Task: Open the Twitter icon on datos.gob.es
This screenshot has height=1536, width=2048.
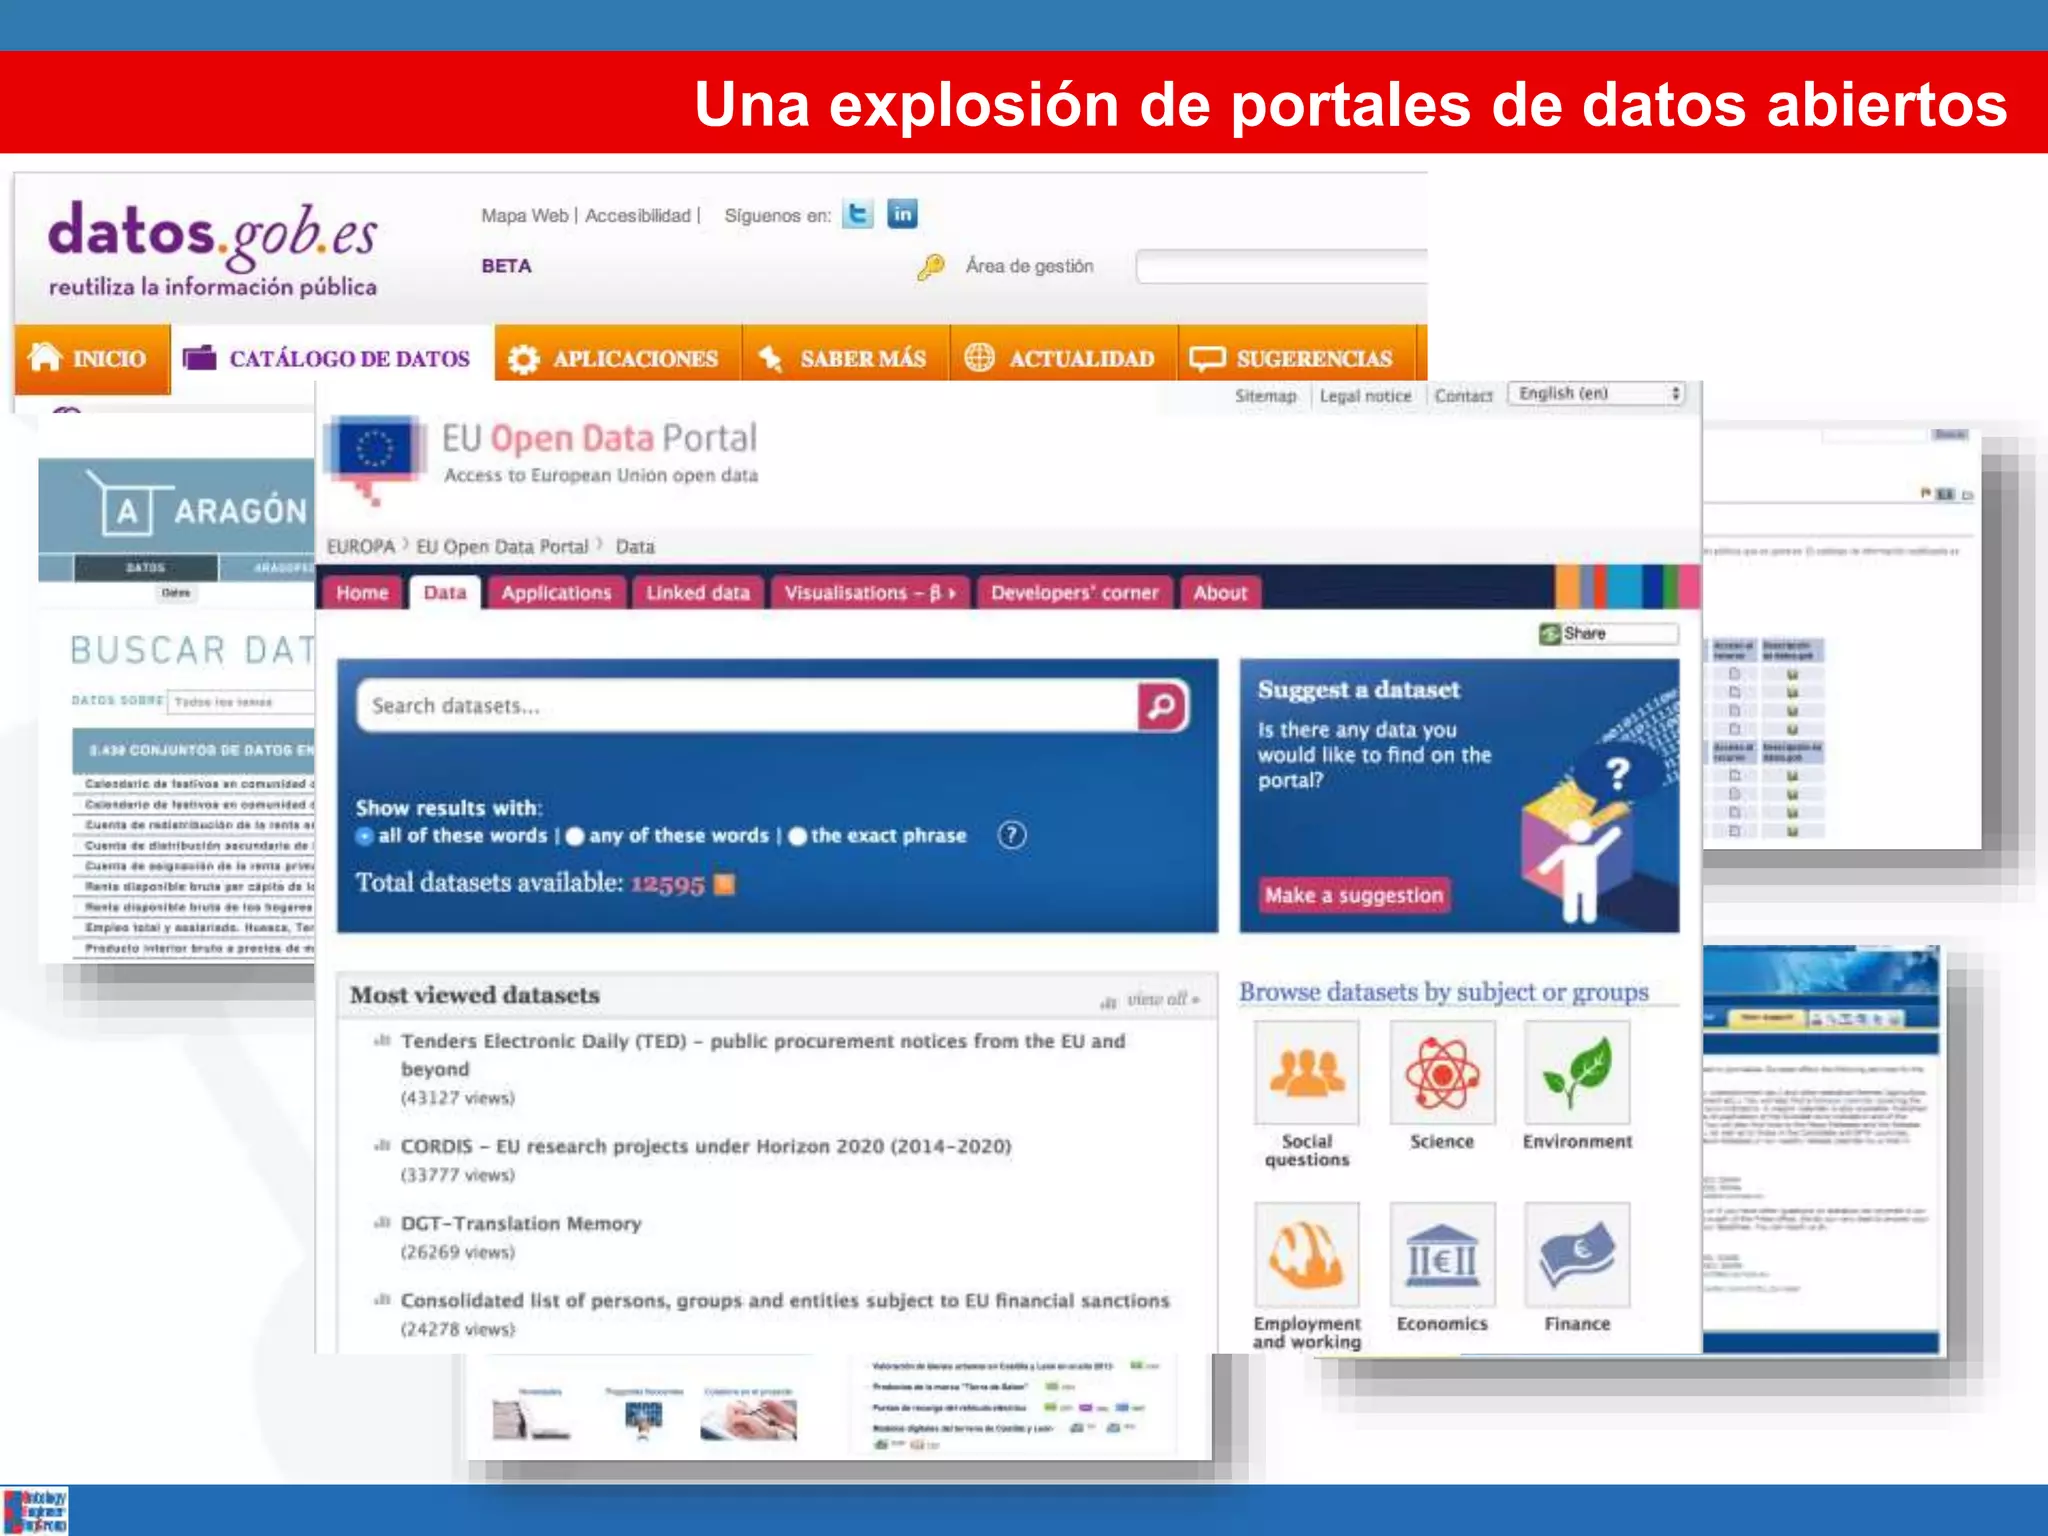Action: pyautogui.click(x=858, y=214)
